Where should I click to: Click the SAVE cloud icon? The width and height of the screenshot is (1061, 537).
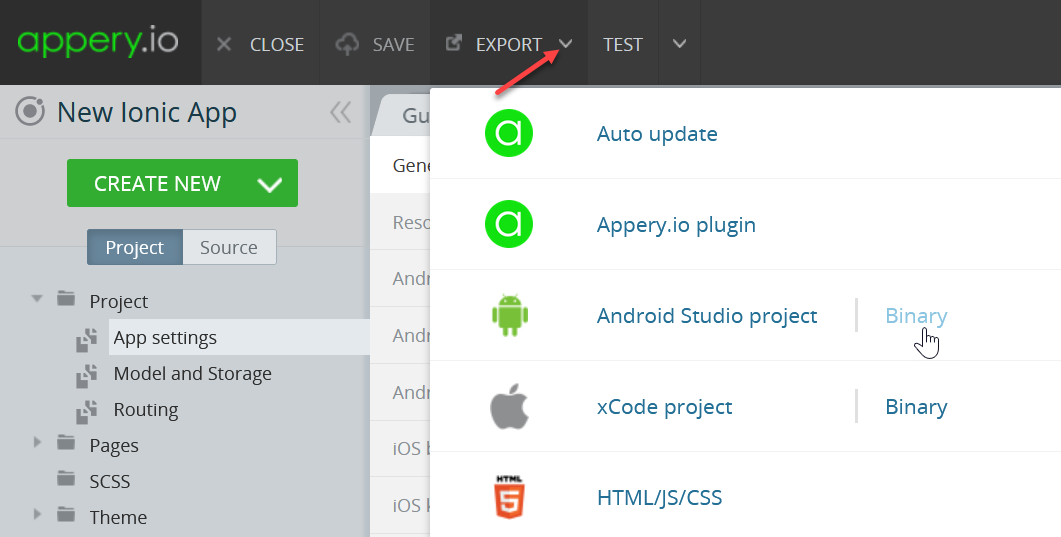click(346, 45)
